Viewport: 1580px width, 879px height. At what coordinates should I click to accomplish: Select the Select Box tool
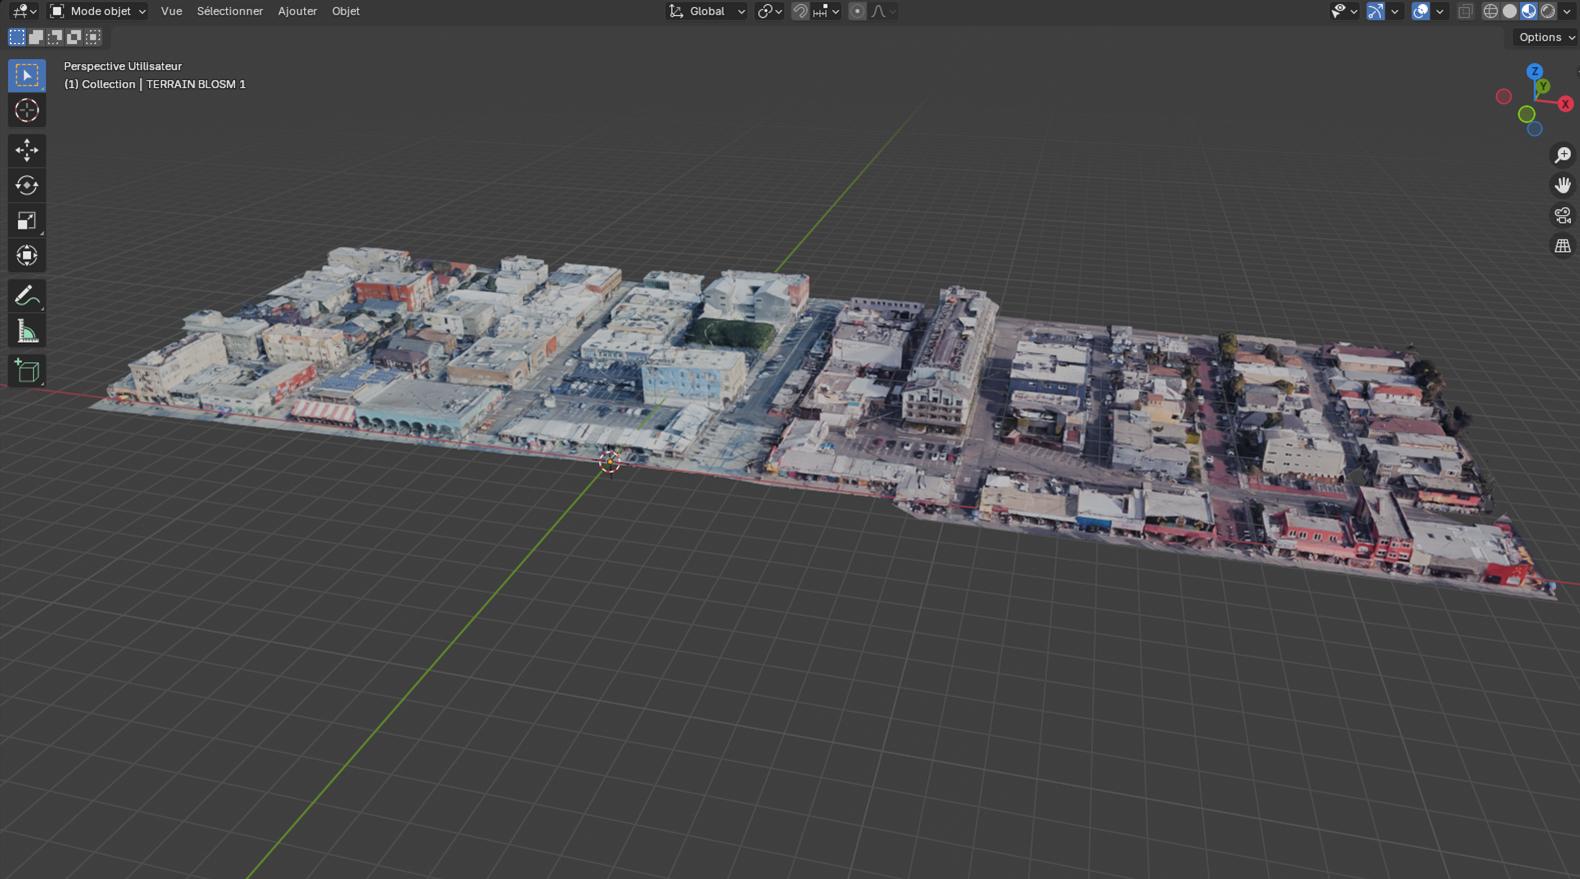[27, 75]
